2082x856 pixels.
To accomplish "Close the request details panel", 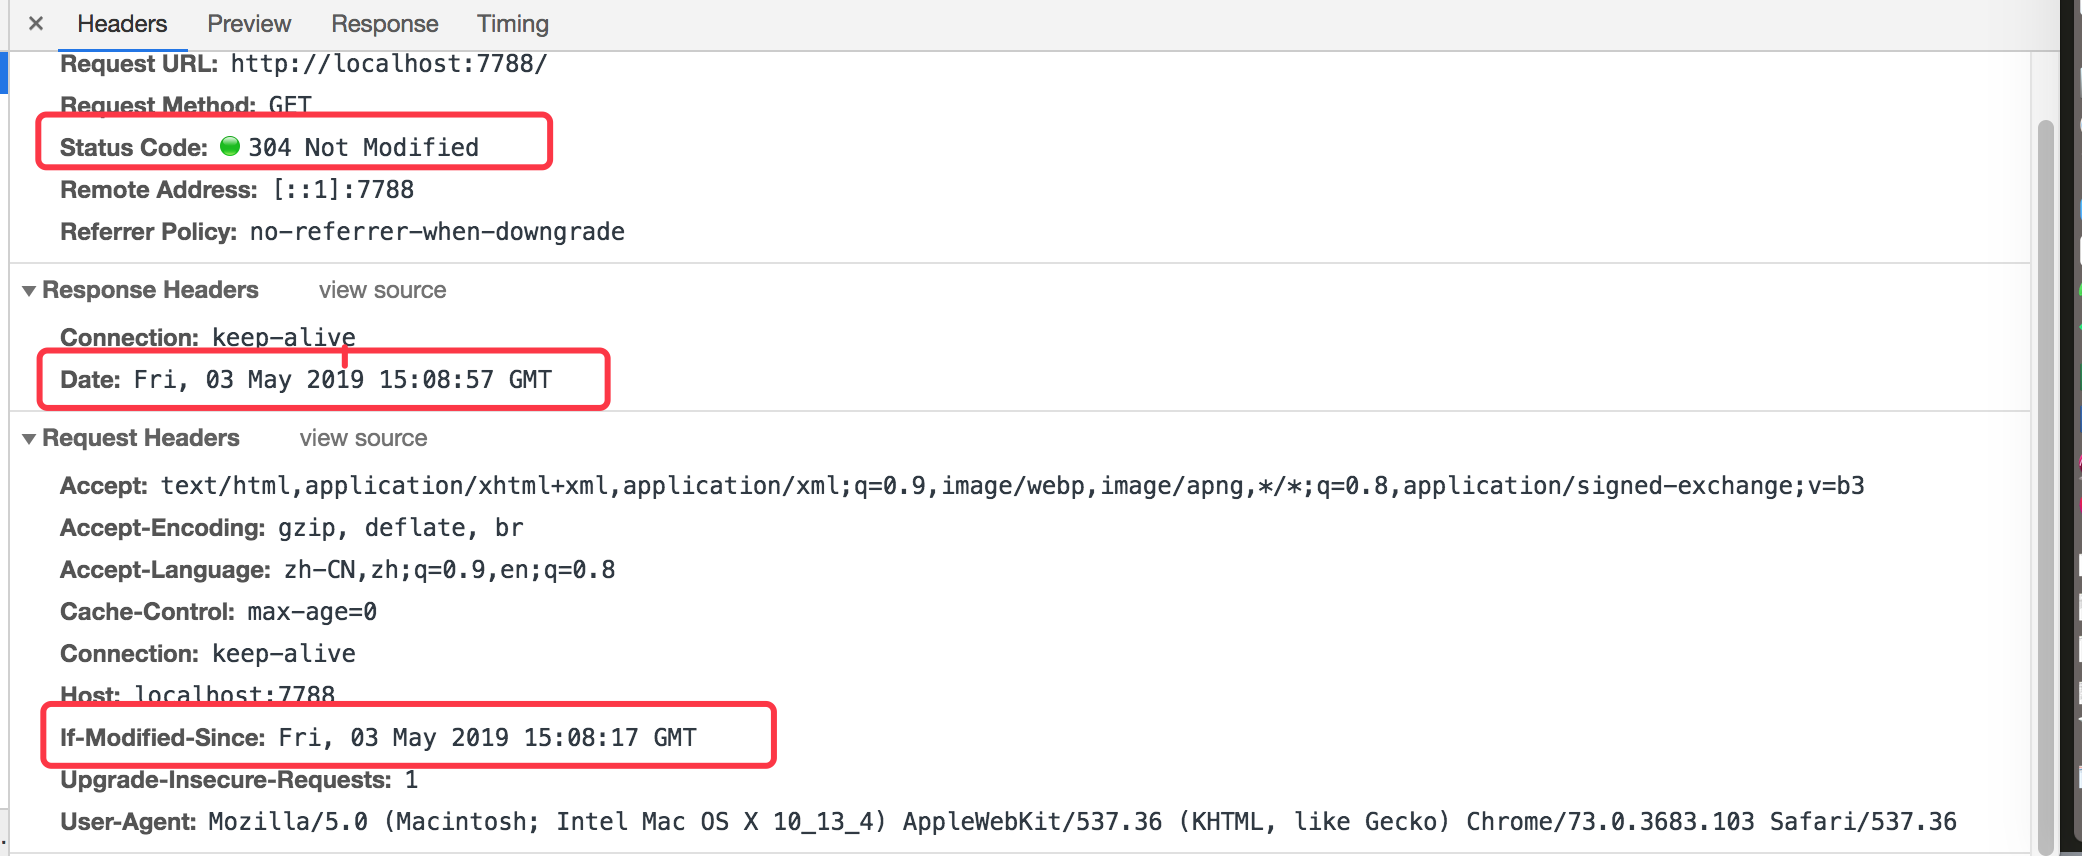I will 36,23.
